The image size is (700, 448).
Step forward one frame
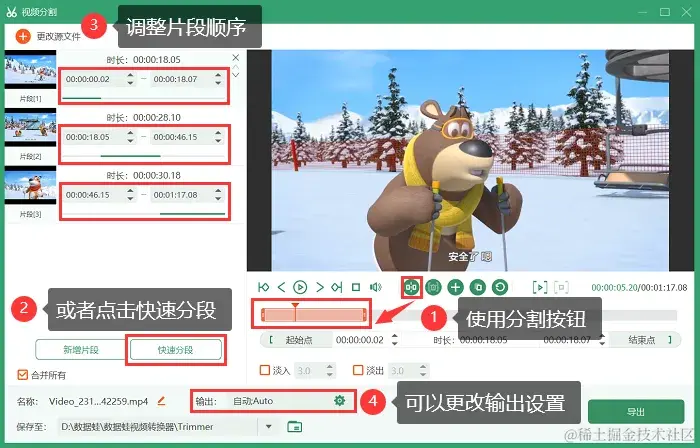pyautogui.click(x=320, y=287)
